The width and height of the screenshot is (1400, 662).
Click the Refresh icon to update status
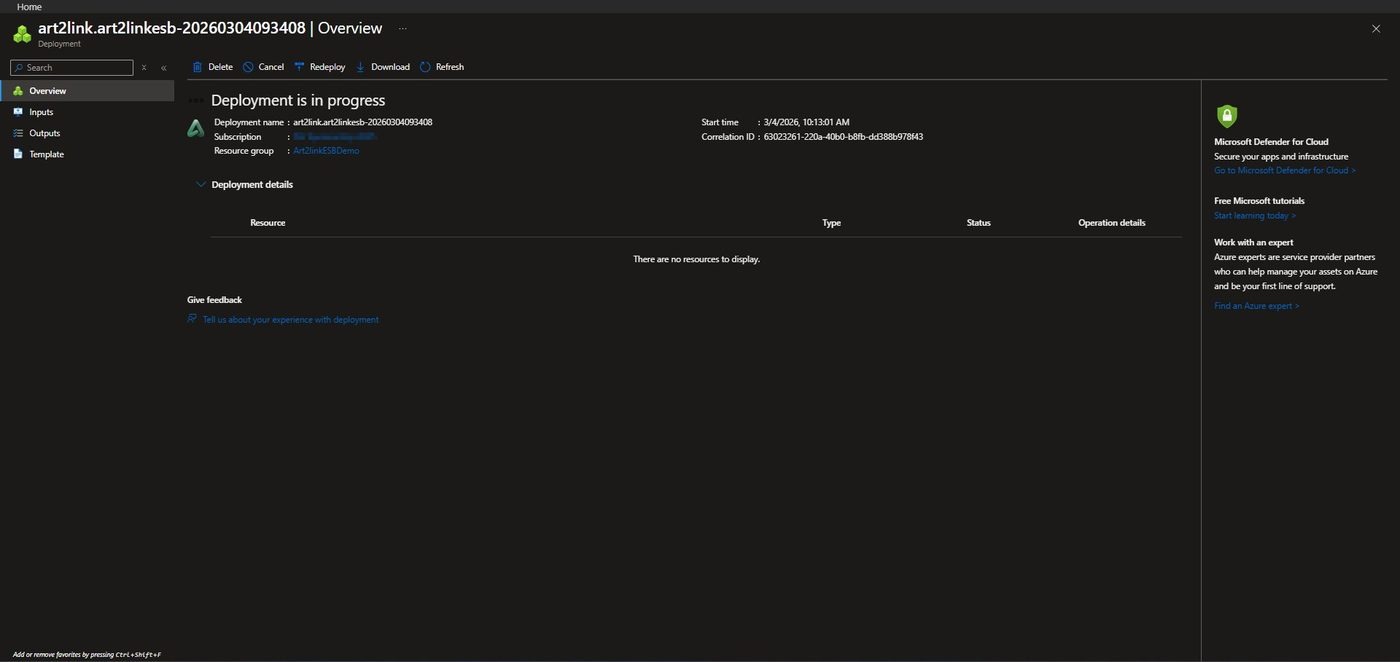(x=424, y=67)
